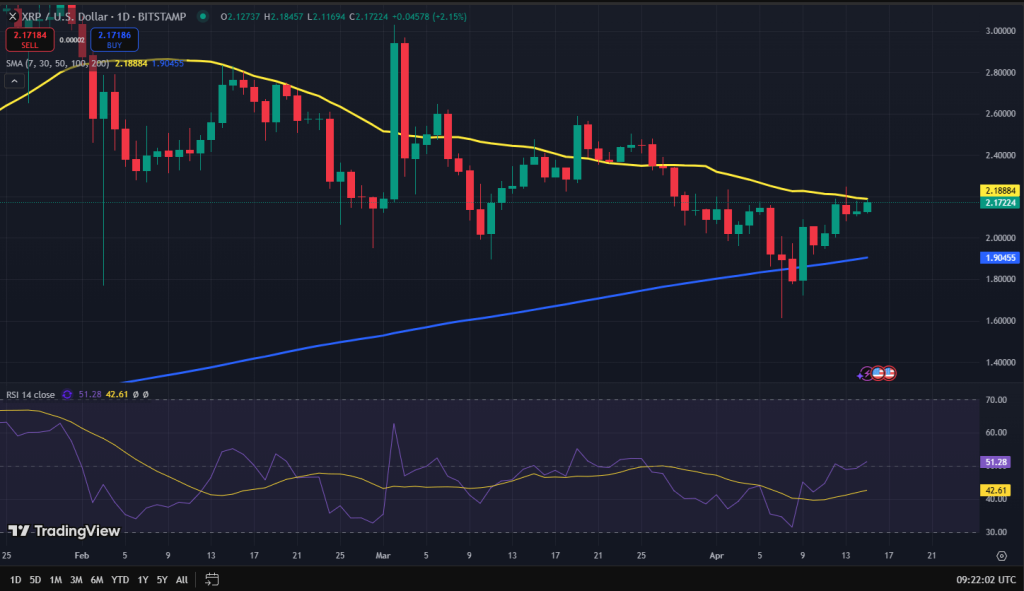1024x591 pixels.
Task: Select the 1D time range
Action: (x=16, y=579)
